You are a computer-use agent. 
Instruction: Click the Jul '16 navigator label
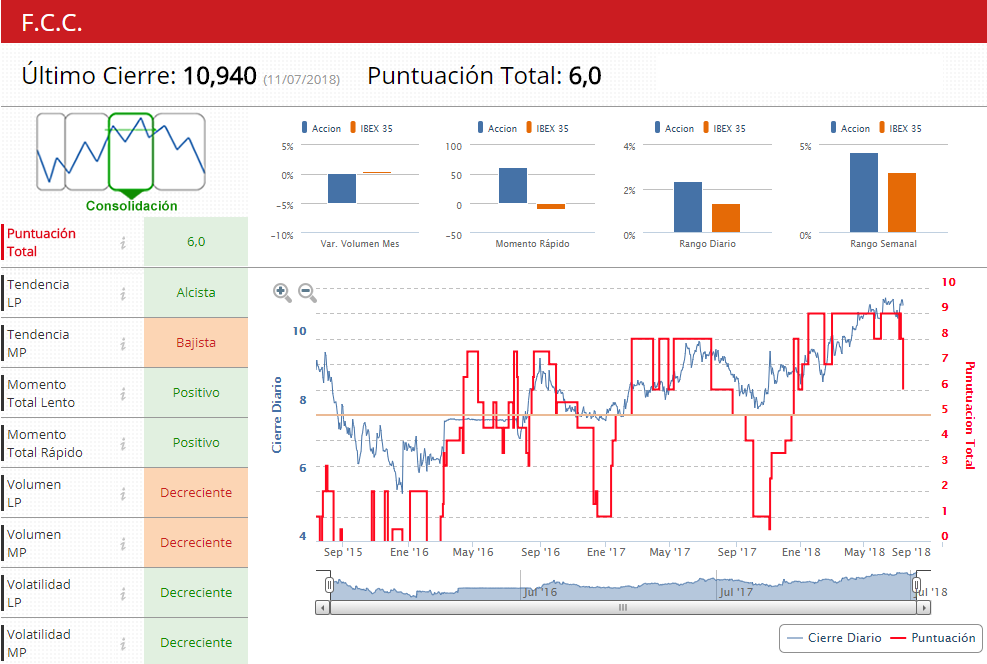click(x=541, y=592)
